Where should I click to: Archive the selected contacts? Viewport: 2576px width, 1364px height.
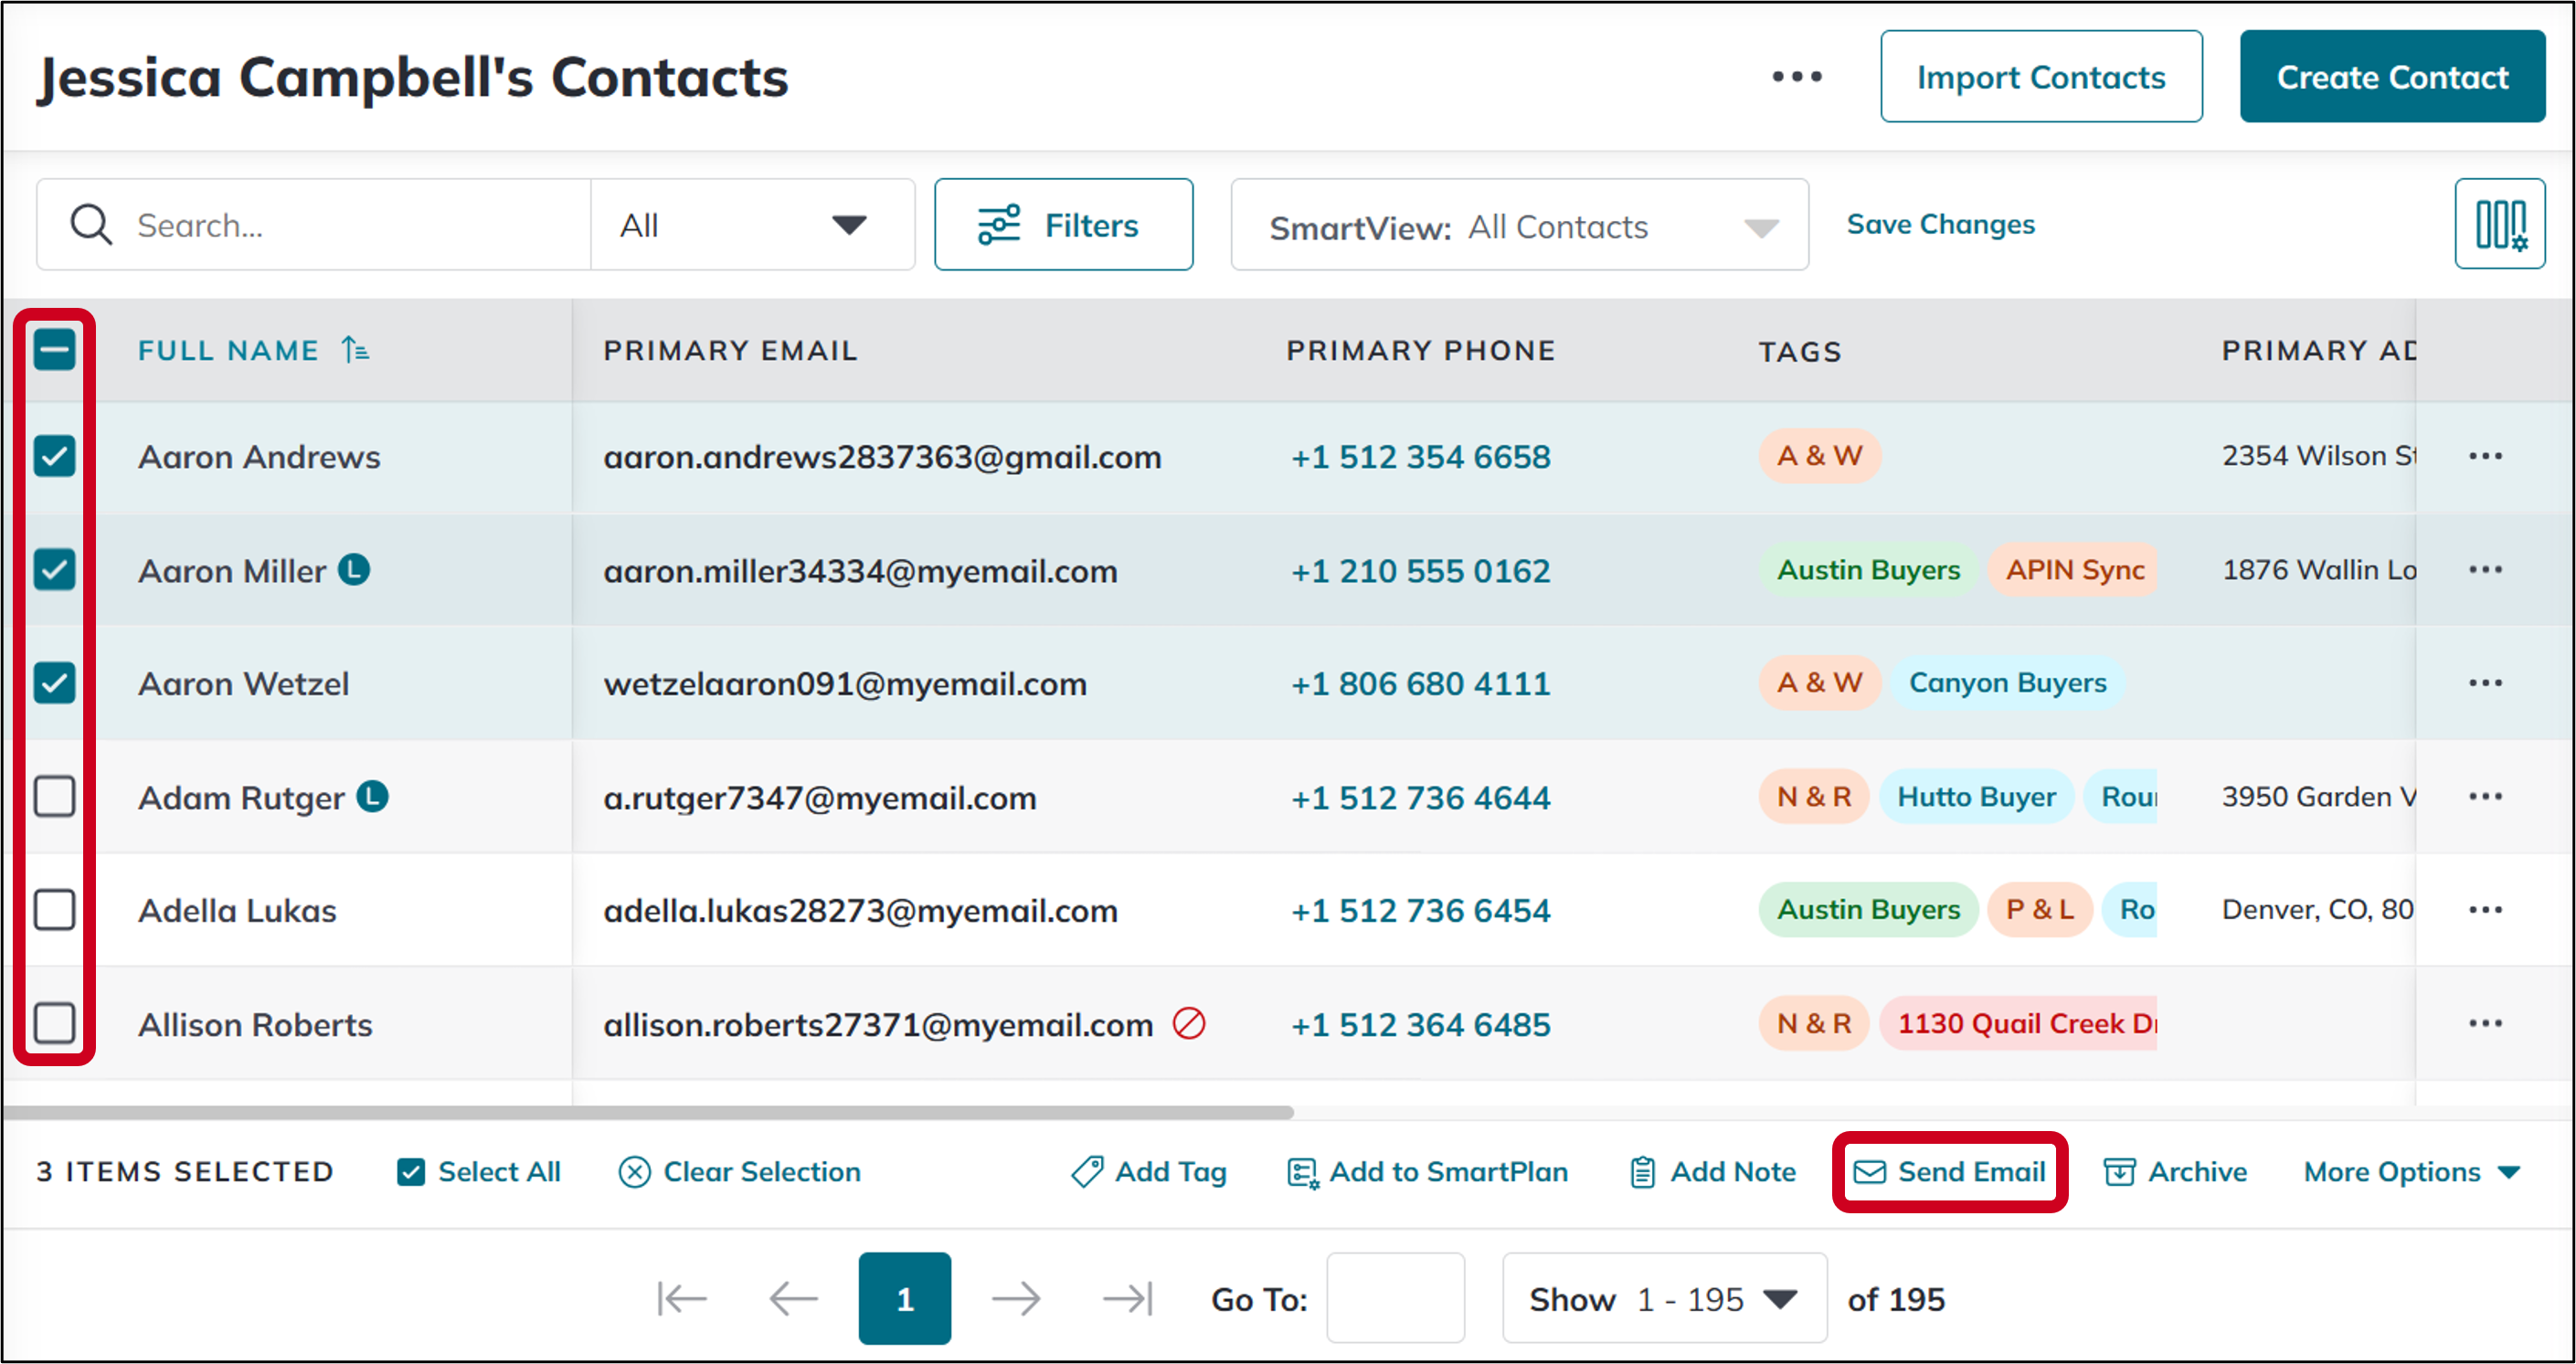click(x=2176, y=1171)
